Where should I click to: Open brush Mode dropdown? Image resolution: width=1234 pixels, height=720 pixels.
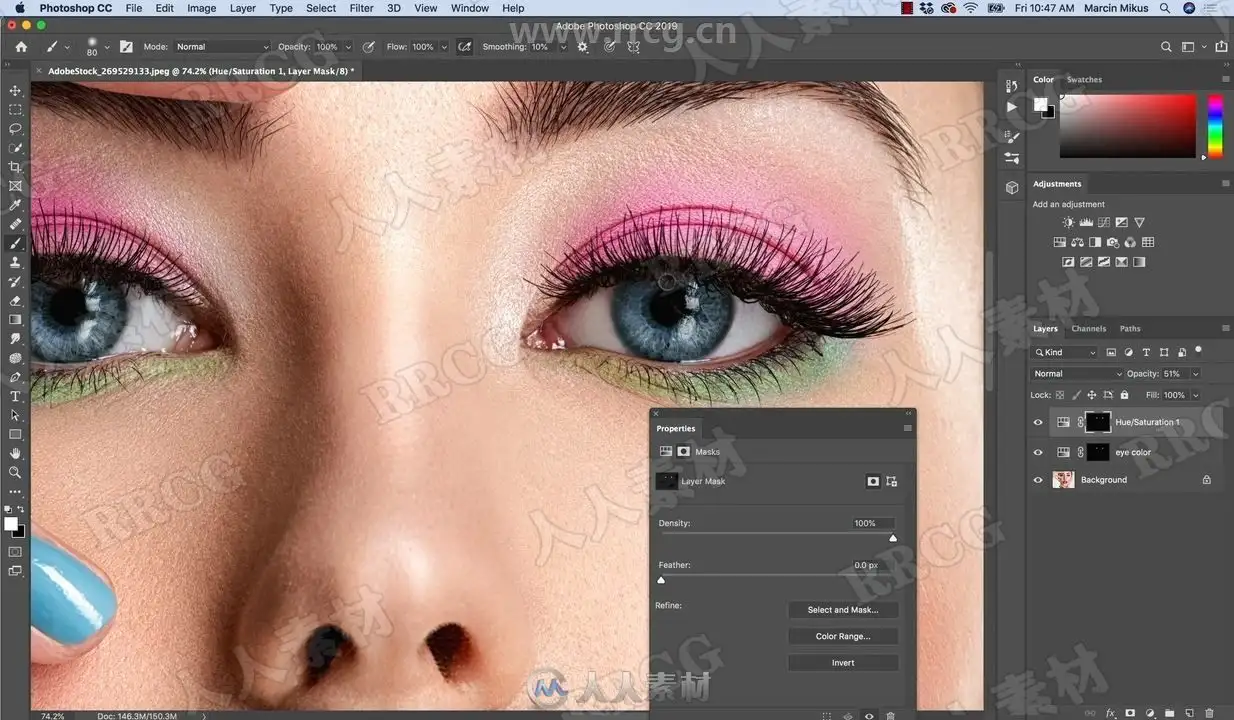pyautogui.click(x=222, y=47)
